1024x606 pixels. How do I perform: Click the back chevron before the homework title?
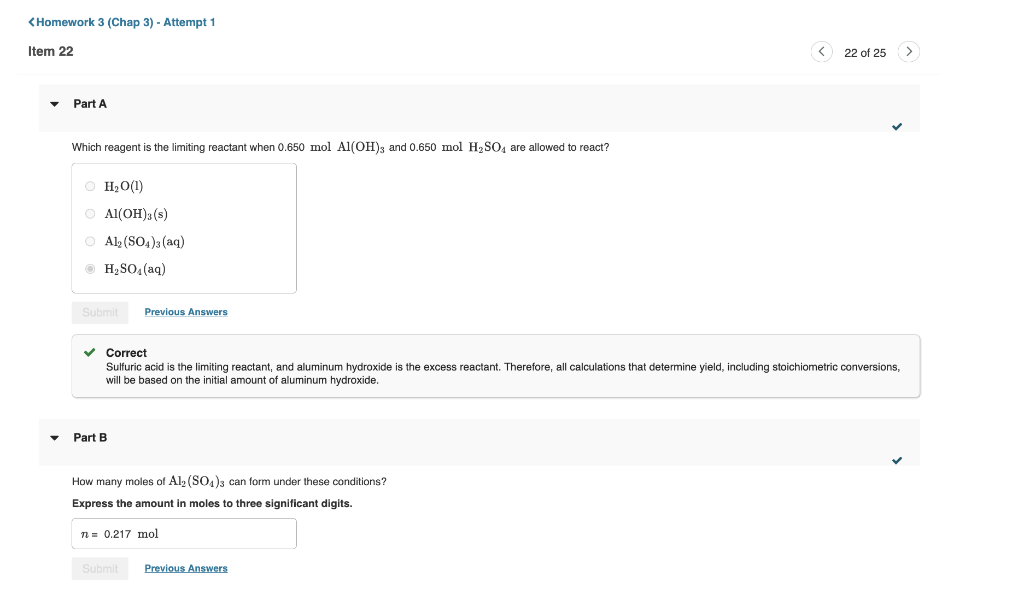click(30, 21)
